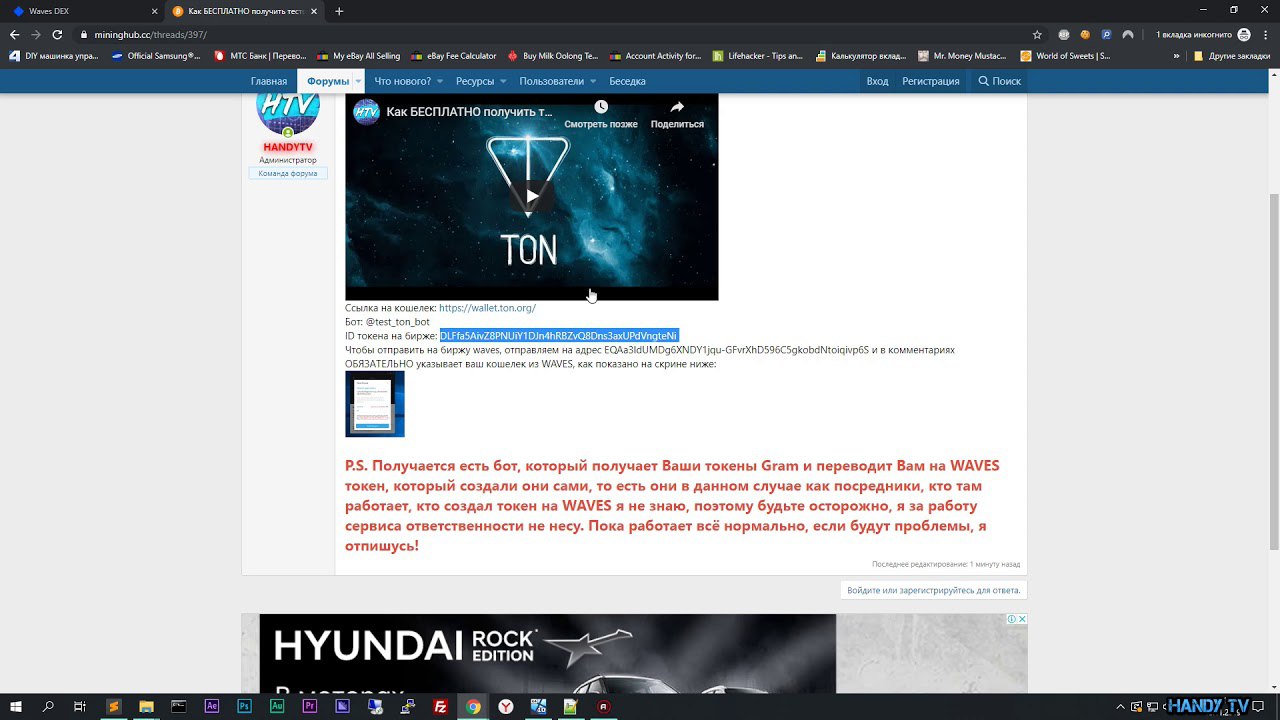The width and height of the screenshot is (1280, 720).
Task: Play the TON YouTube video
Action: [x=531, y=197]
